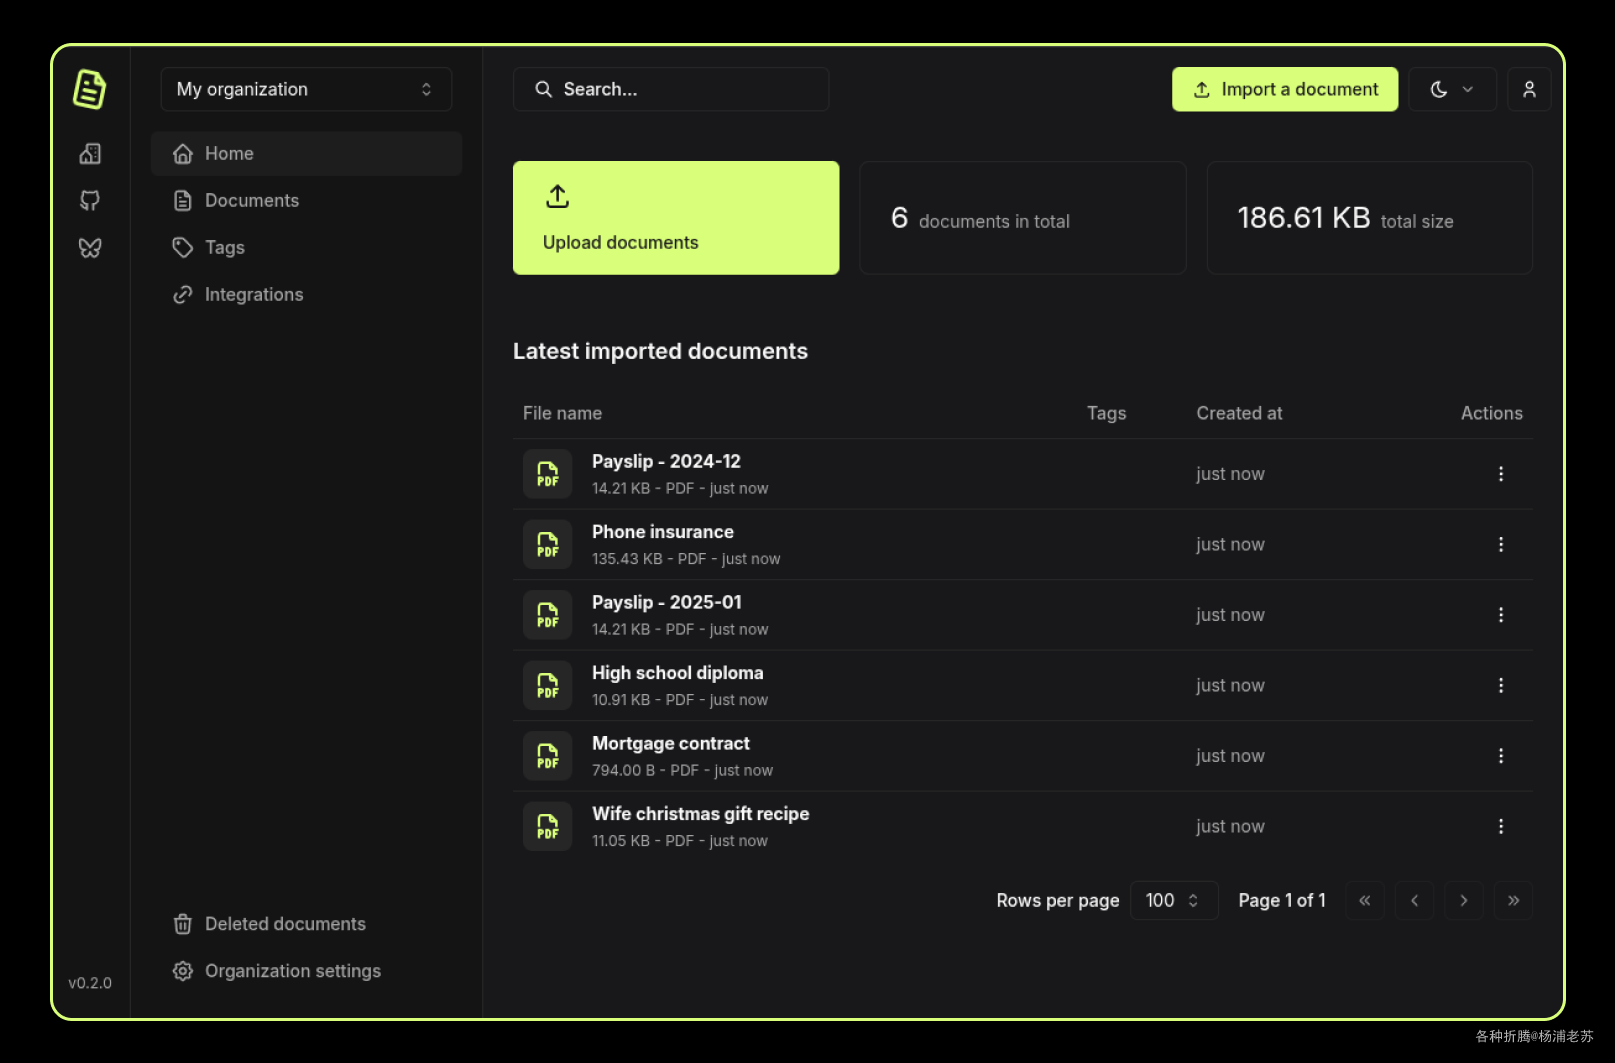This screenshot has height=1063, width=1615.
Task: Click the Created at column header
Action: 1239,413
